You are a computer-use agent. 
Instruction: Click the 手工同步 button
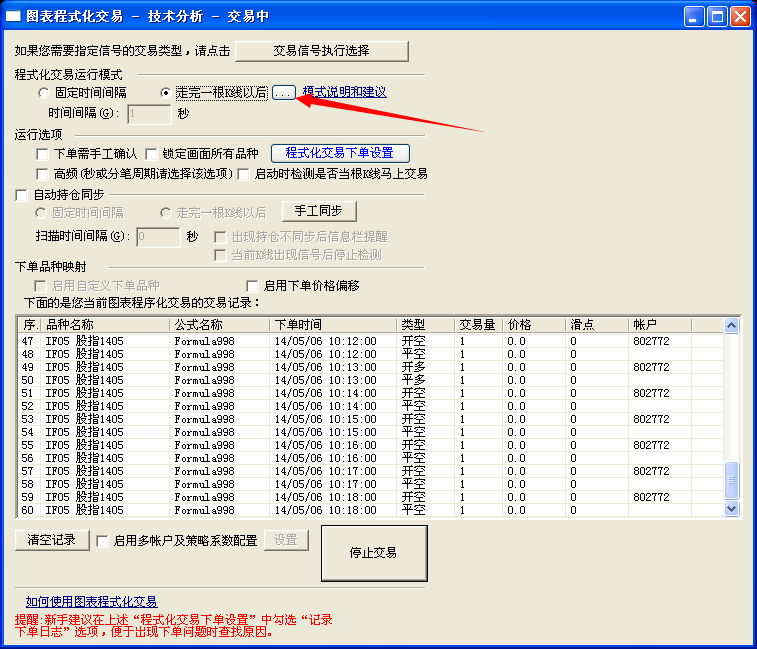click(319, 211)
